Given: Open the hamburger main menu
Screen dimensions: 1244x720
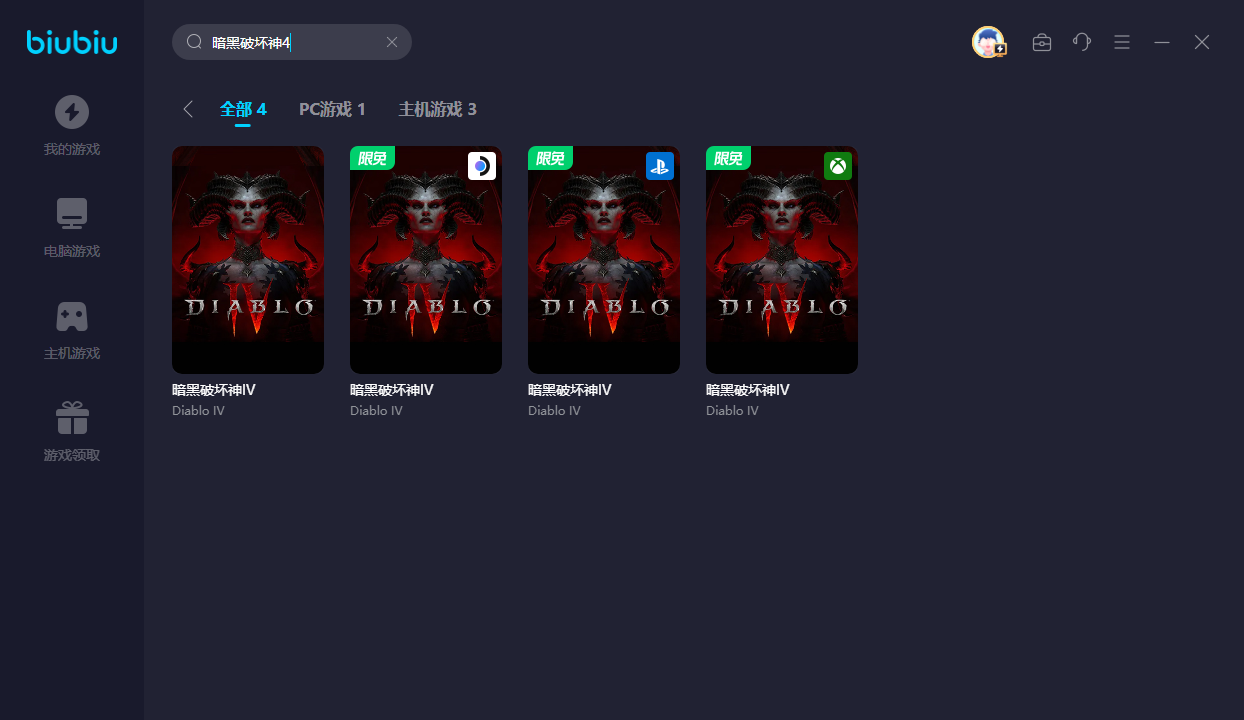Looking at the screenshot, I should [1122, 42].
